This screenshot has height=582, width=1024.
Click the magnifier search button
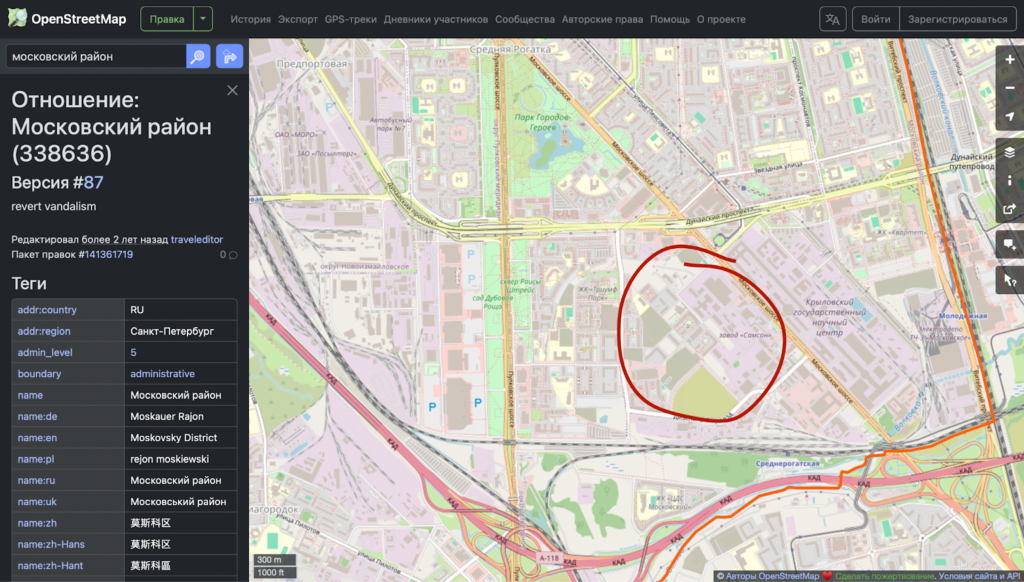198,57
